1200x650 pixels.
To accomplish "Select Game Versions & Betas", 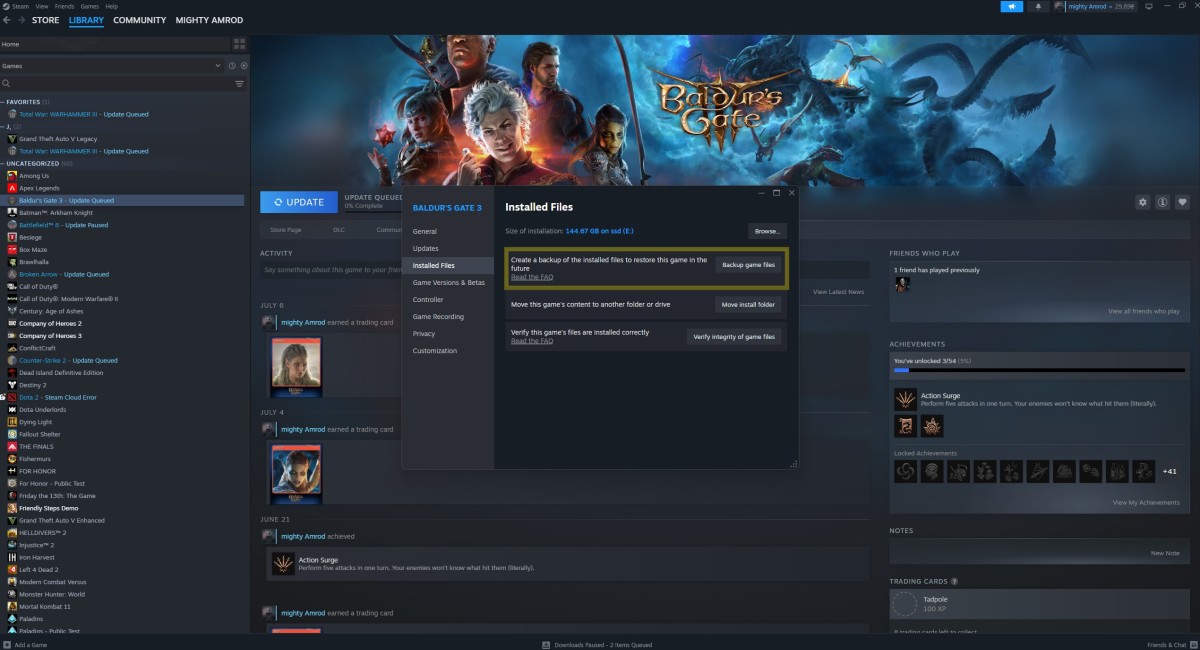I will click(x=449, y=282).
